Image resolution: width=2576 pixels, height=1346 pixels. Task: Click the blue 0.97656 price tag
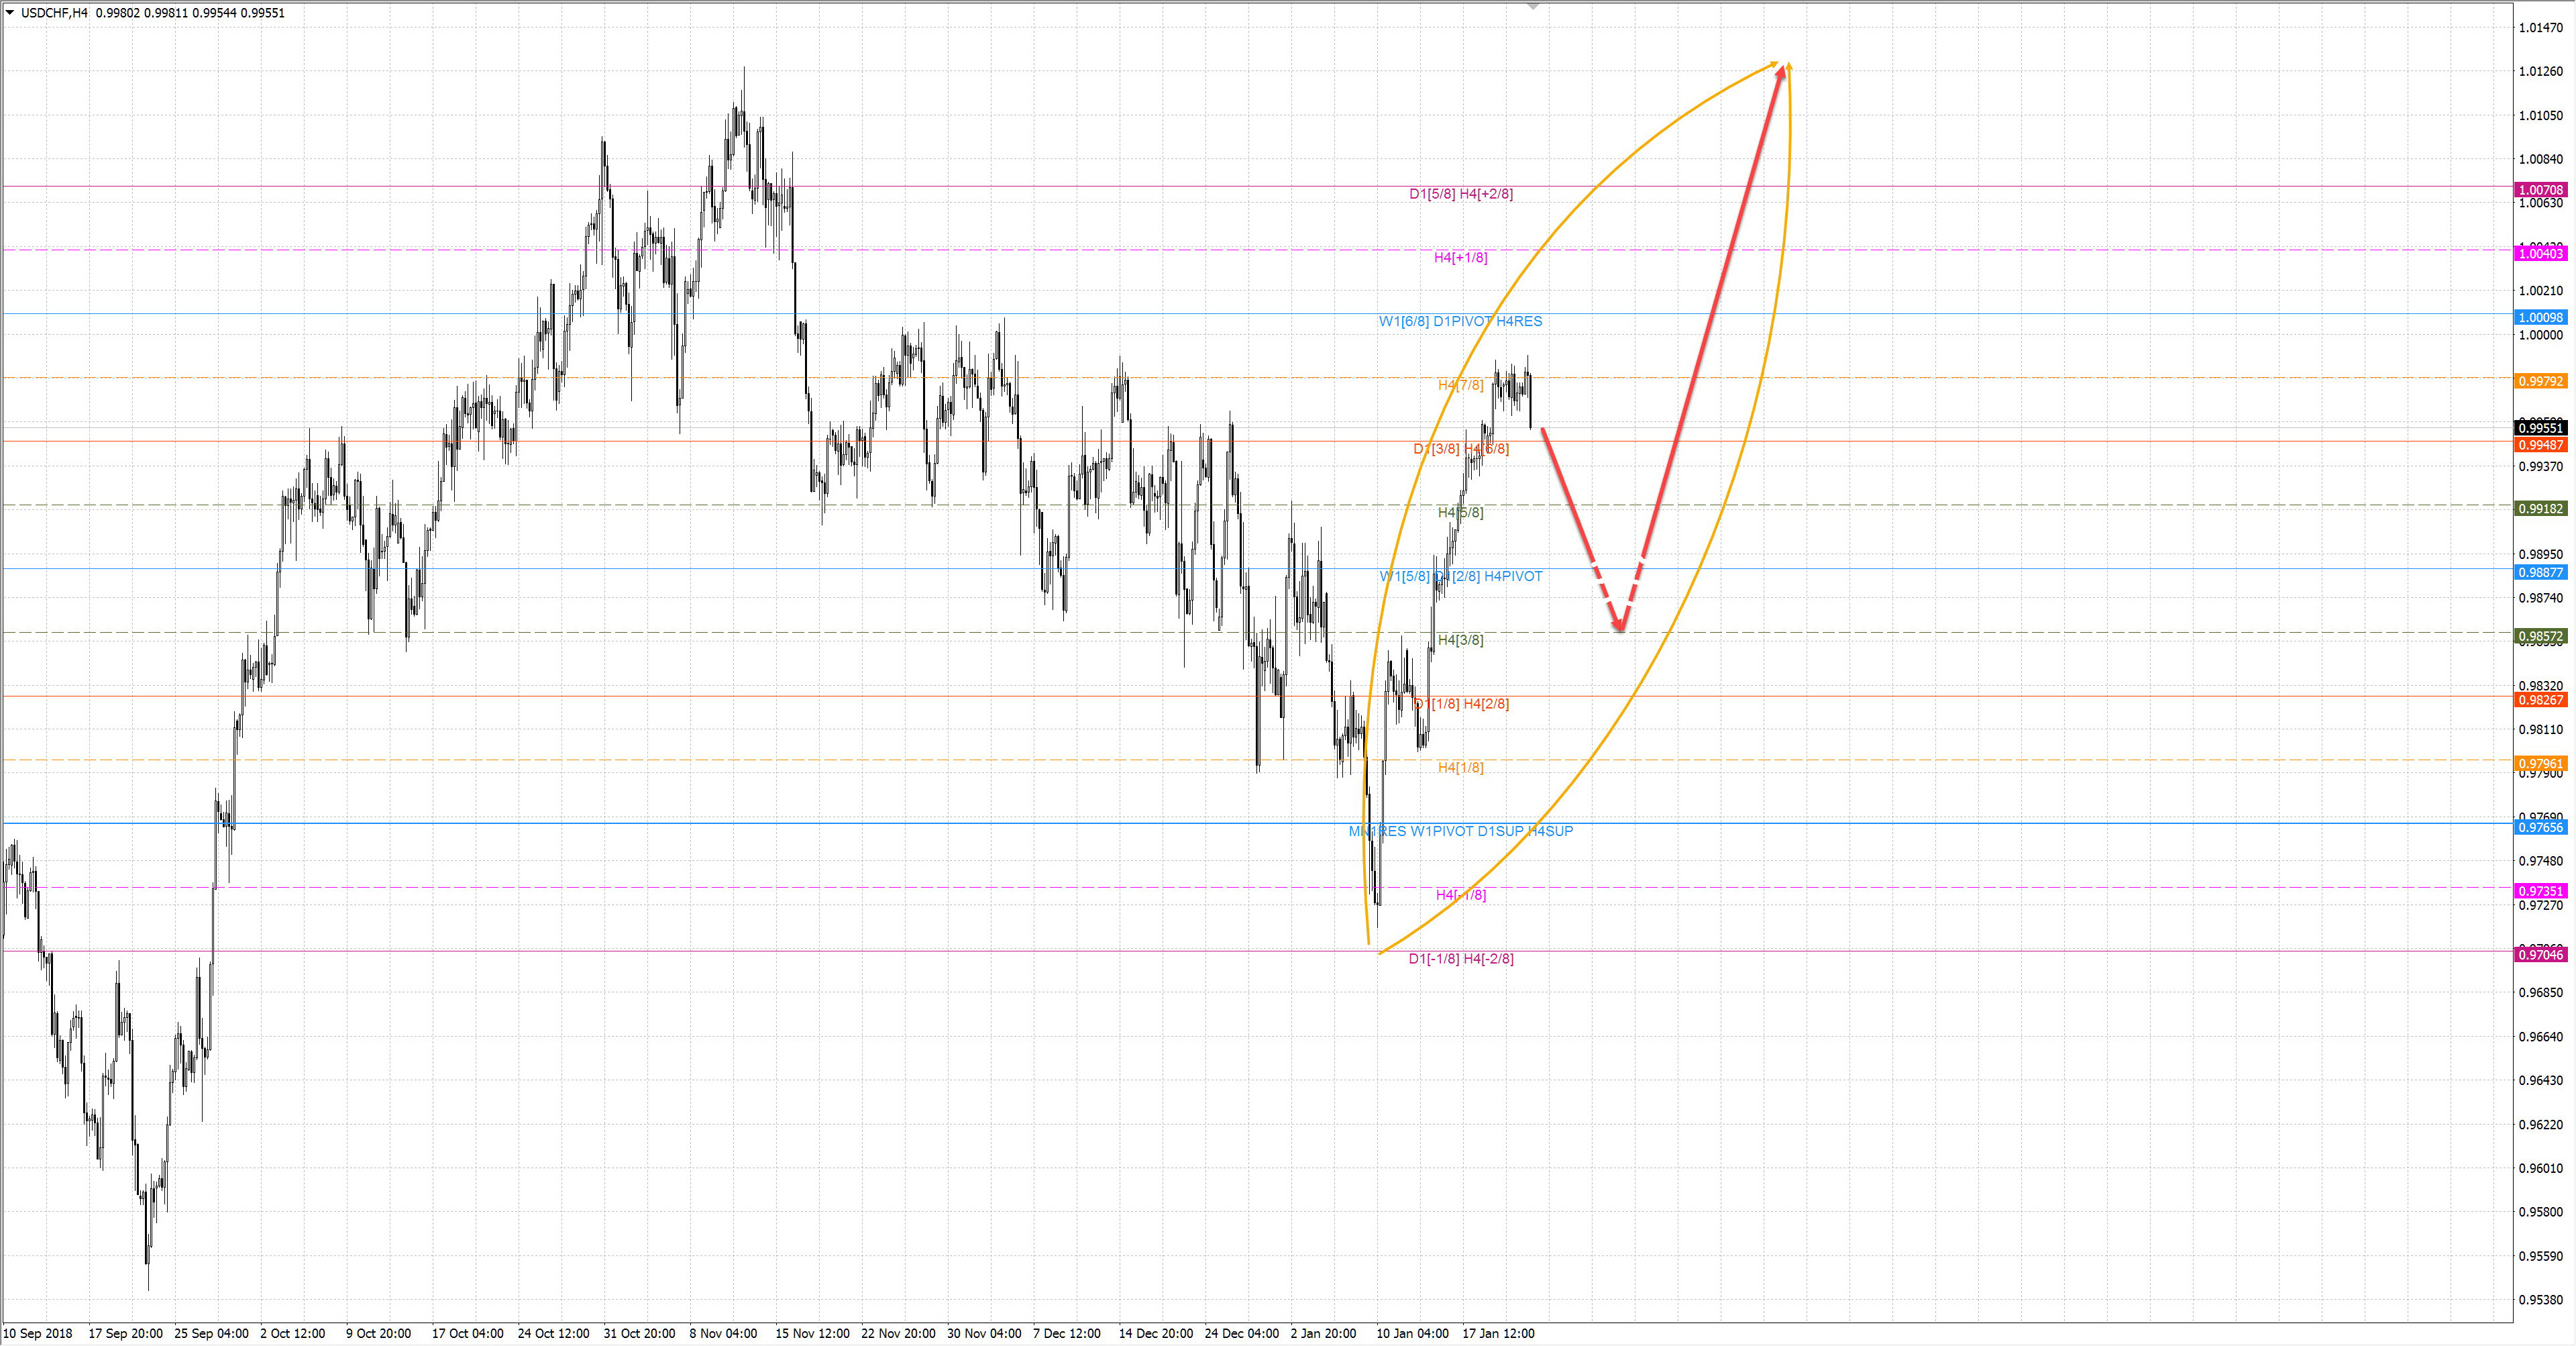2540,827
